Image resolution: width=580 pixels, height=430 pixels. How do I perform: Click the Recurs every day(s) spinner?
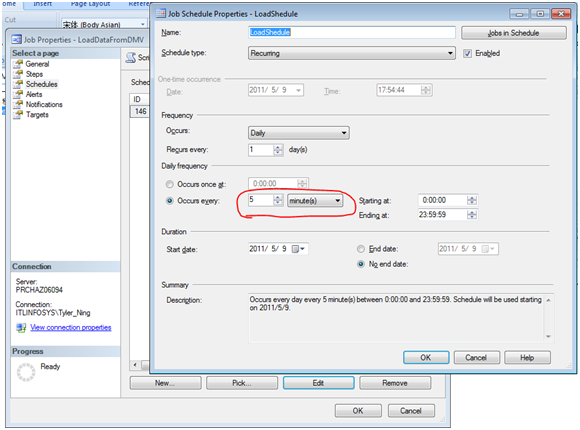click(266, 150)
